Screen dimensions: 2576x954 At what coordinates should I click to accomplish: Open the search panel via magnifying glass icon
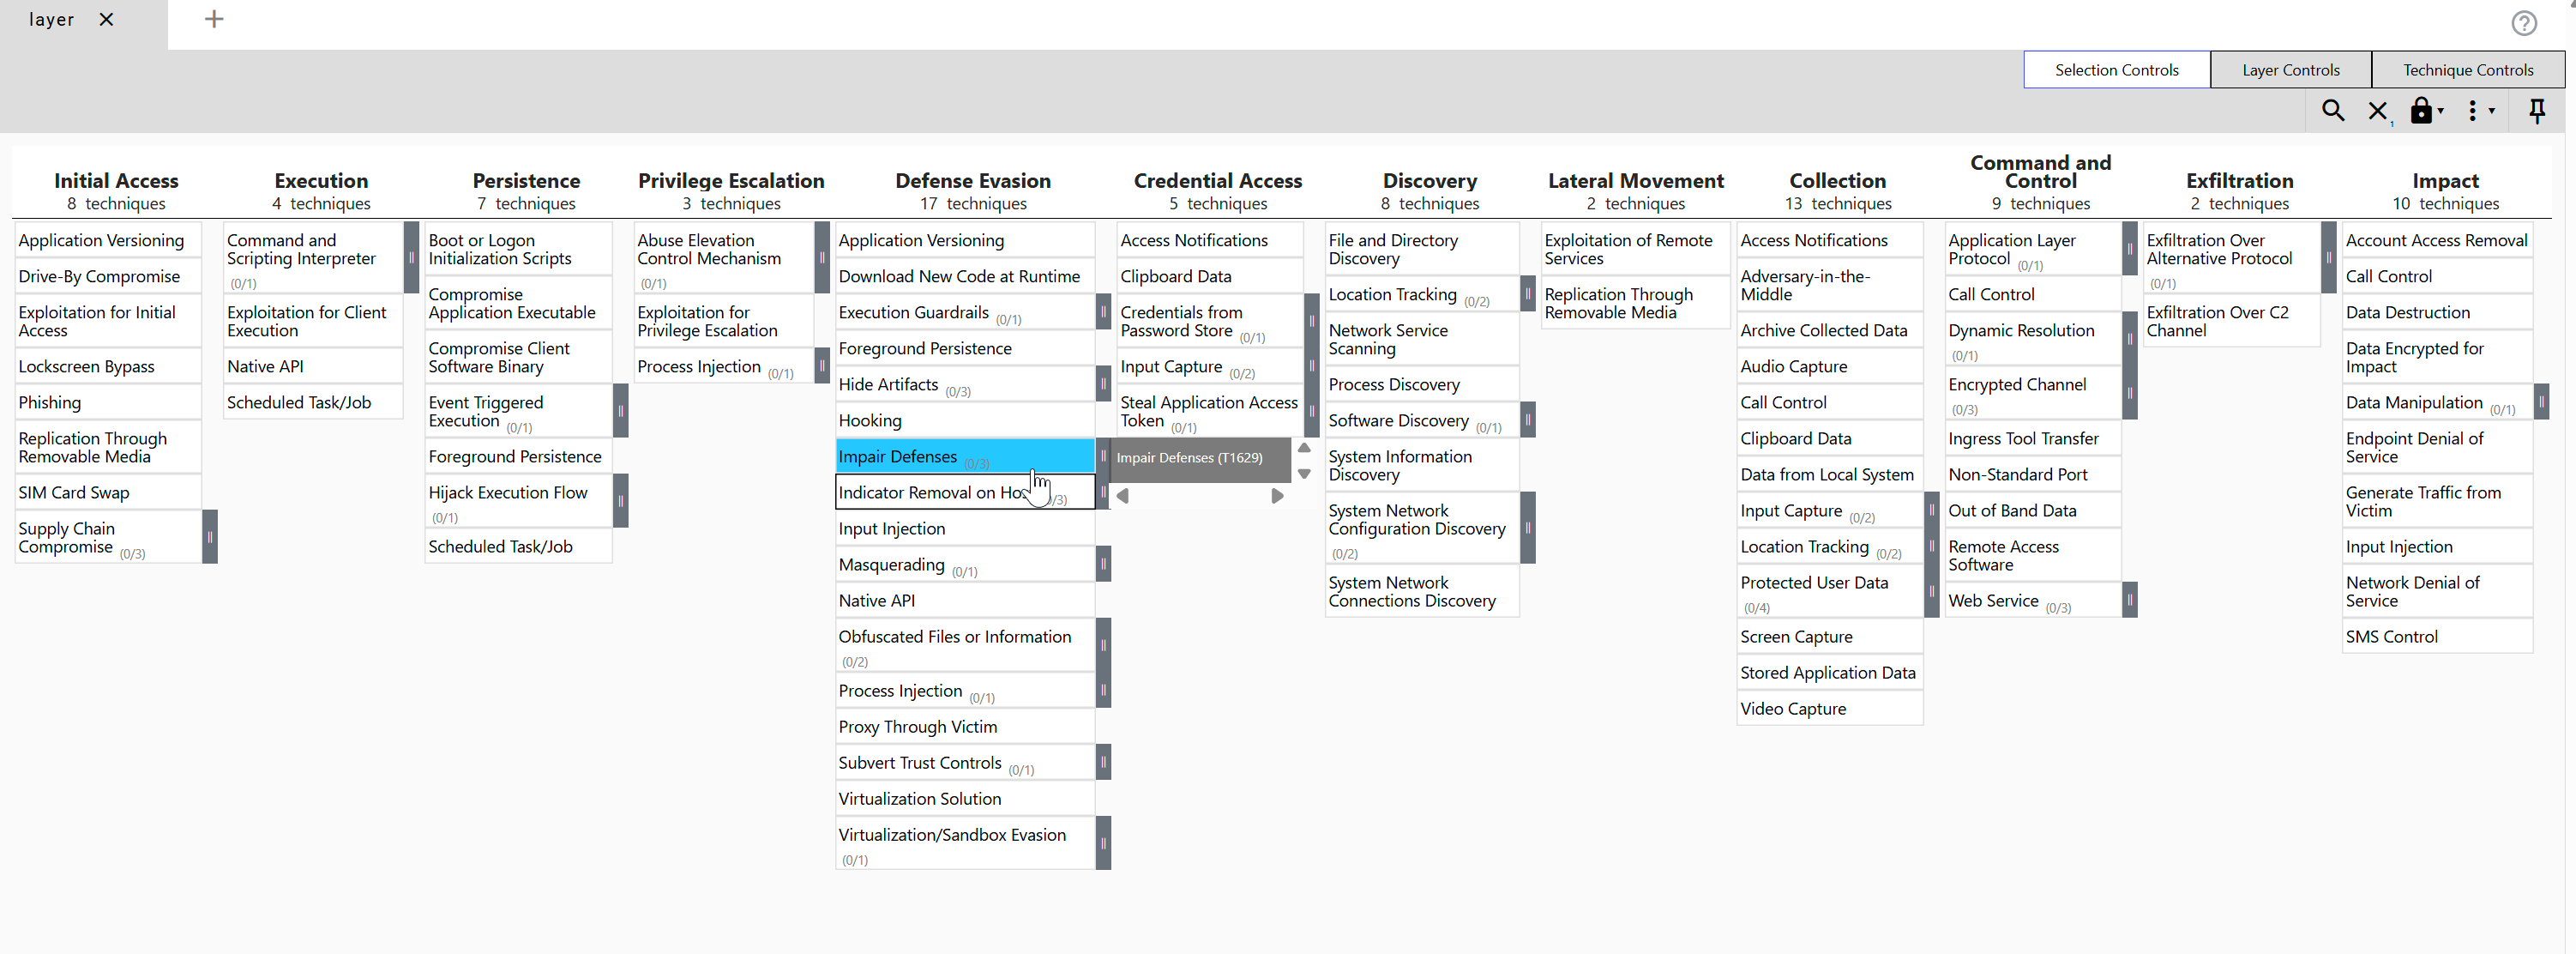click(x=2333, y=111)
